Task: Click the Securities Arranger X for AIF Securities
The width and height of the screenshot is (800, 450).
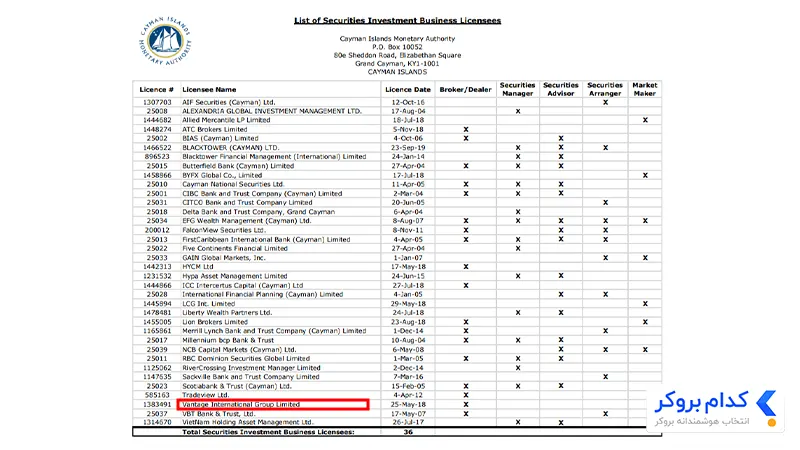Action: (x=606, y=103)
